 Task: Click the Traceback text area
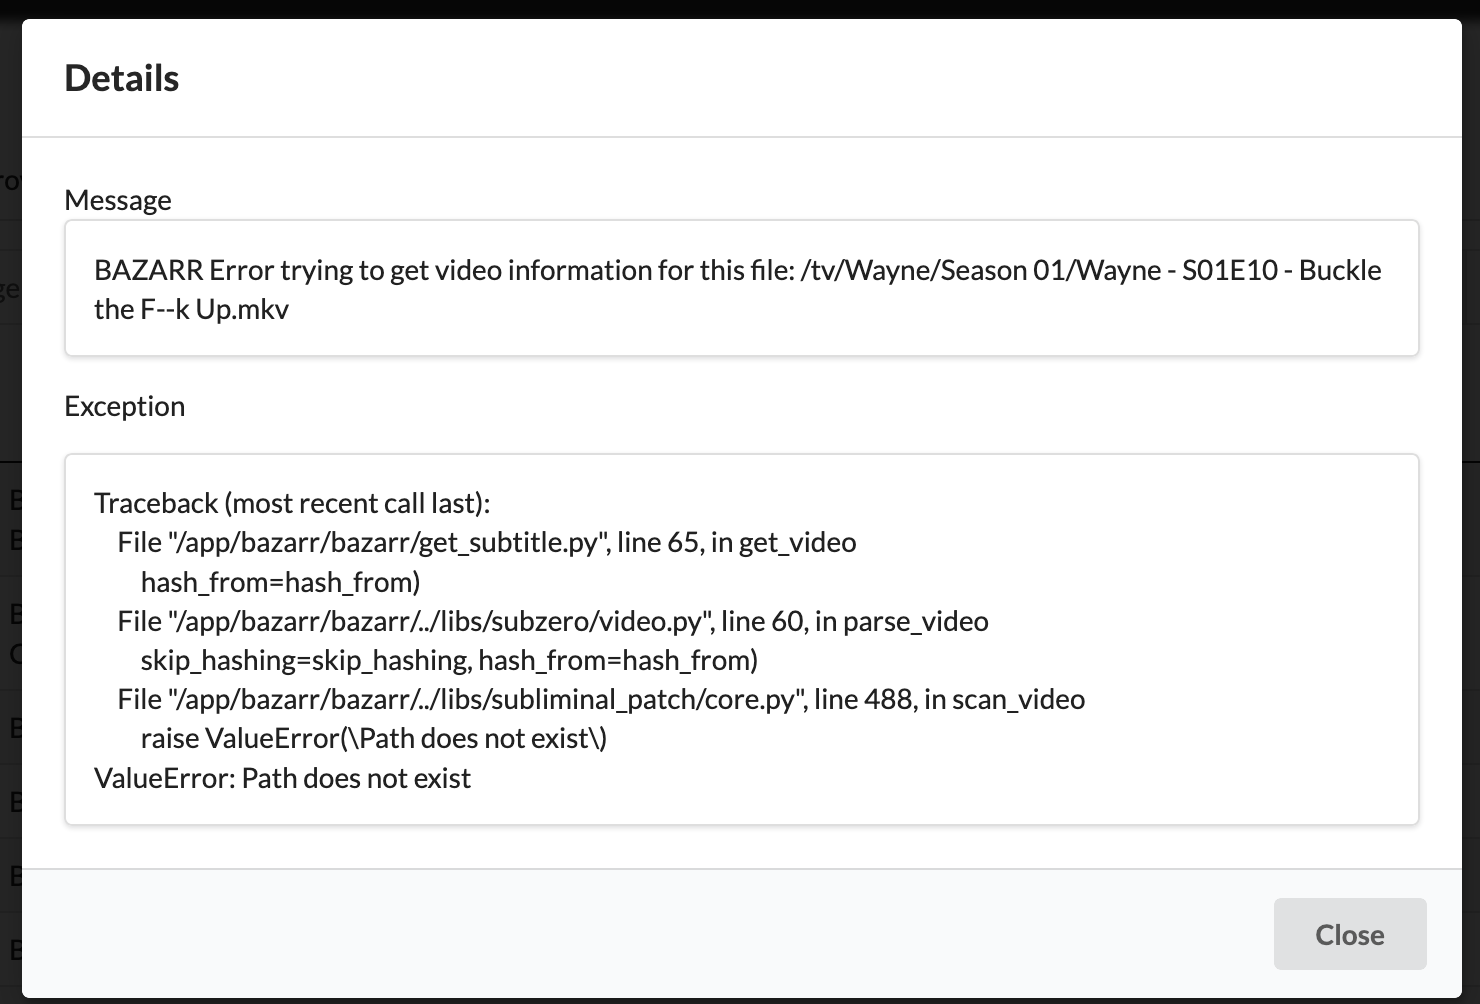[x=740, y=640]
